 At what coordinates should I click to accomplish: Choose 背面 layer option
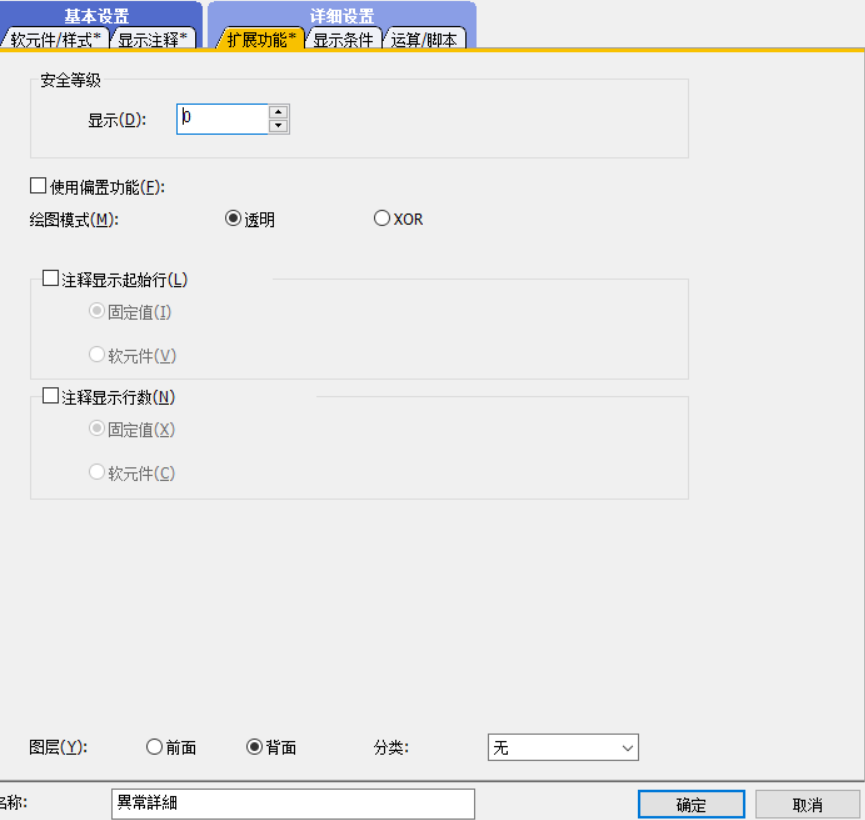254,747
